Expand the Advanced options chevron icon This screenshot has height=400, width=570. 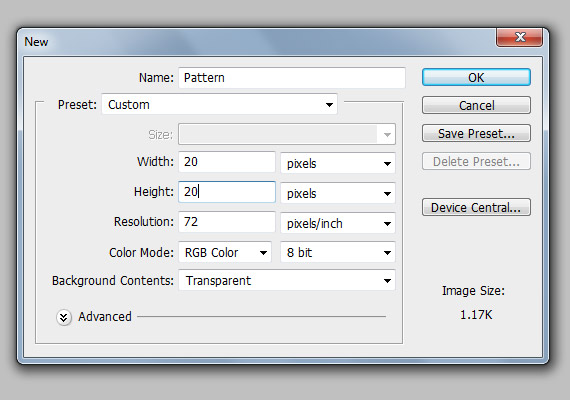point(64,317)
